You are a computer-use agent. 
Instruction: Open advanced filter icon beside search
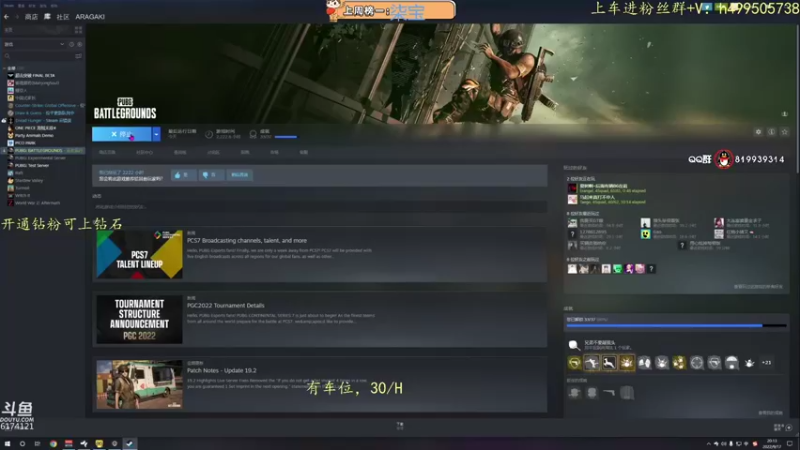tap(78, 56)
